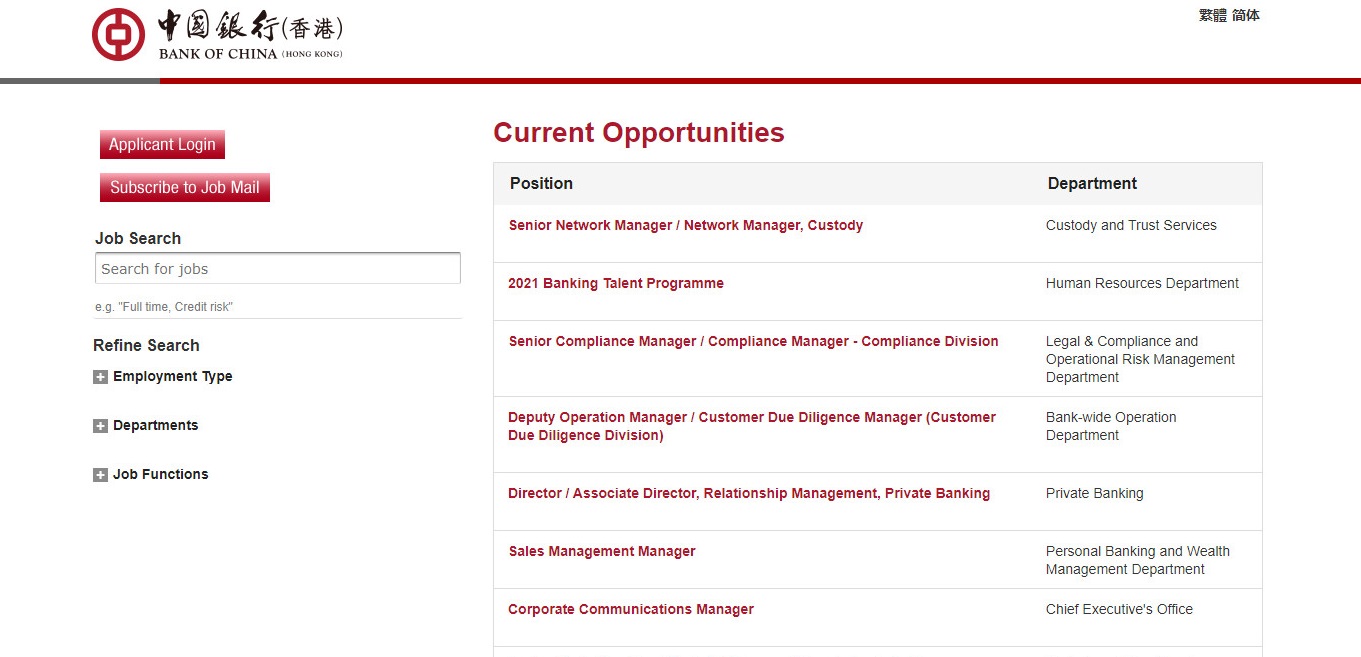Expand the Job Functions filter

[160, 474]
